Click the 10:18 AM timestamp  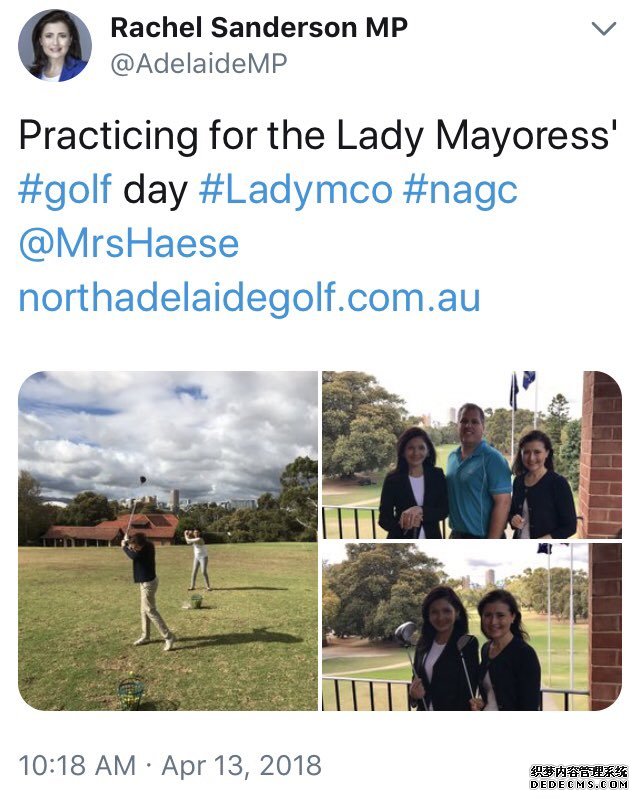[x=77, y=765]
